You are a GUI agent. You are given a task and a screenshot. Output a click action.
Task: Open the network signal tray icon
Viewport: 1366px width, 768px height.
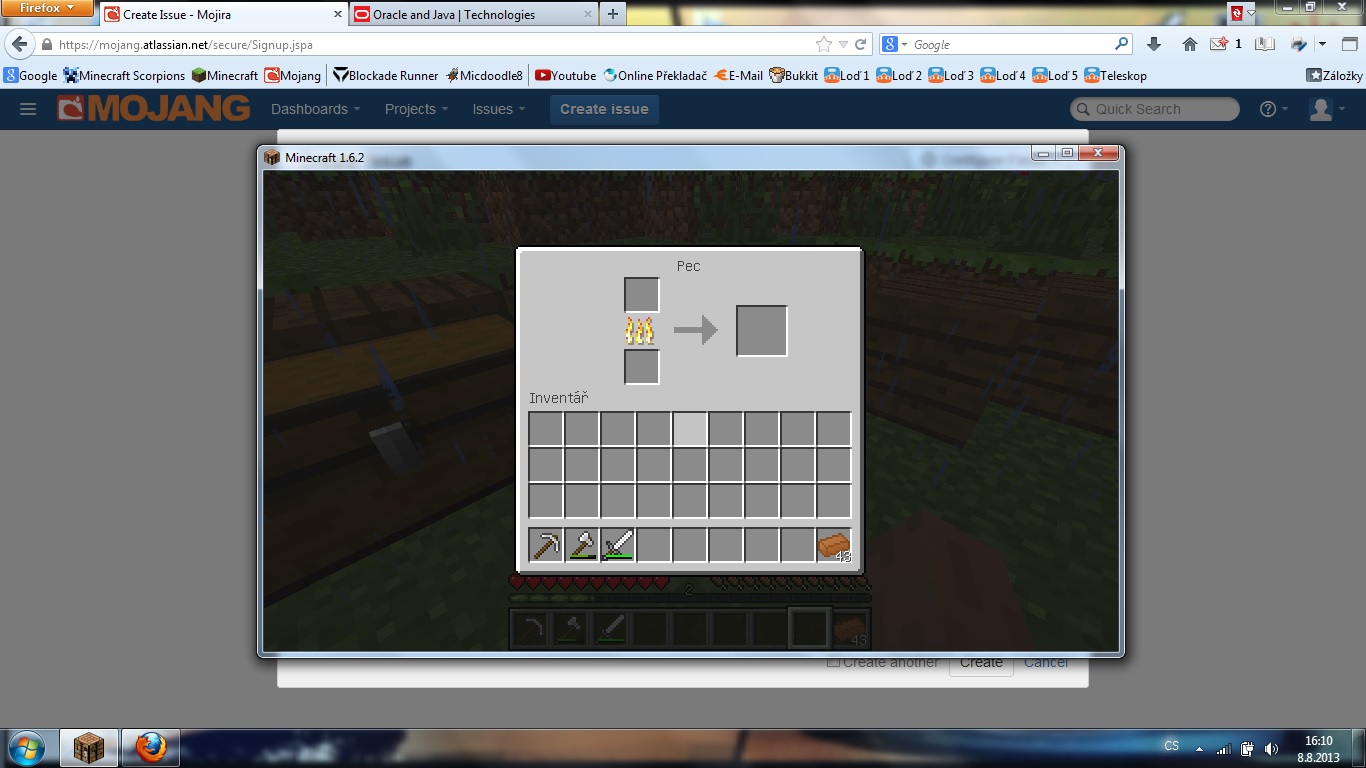point(1224,748)
